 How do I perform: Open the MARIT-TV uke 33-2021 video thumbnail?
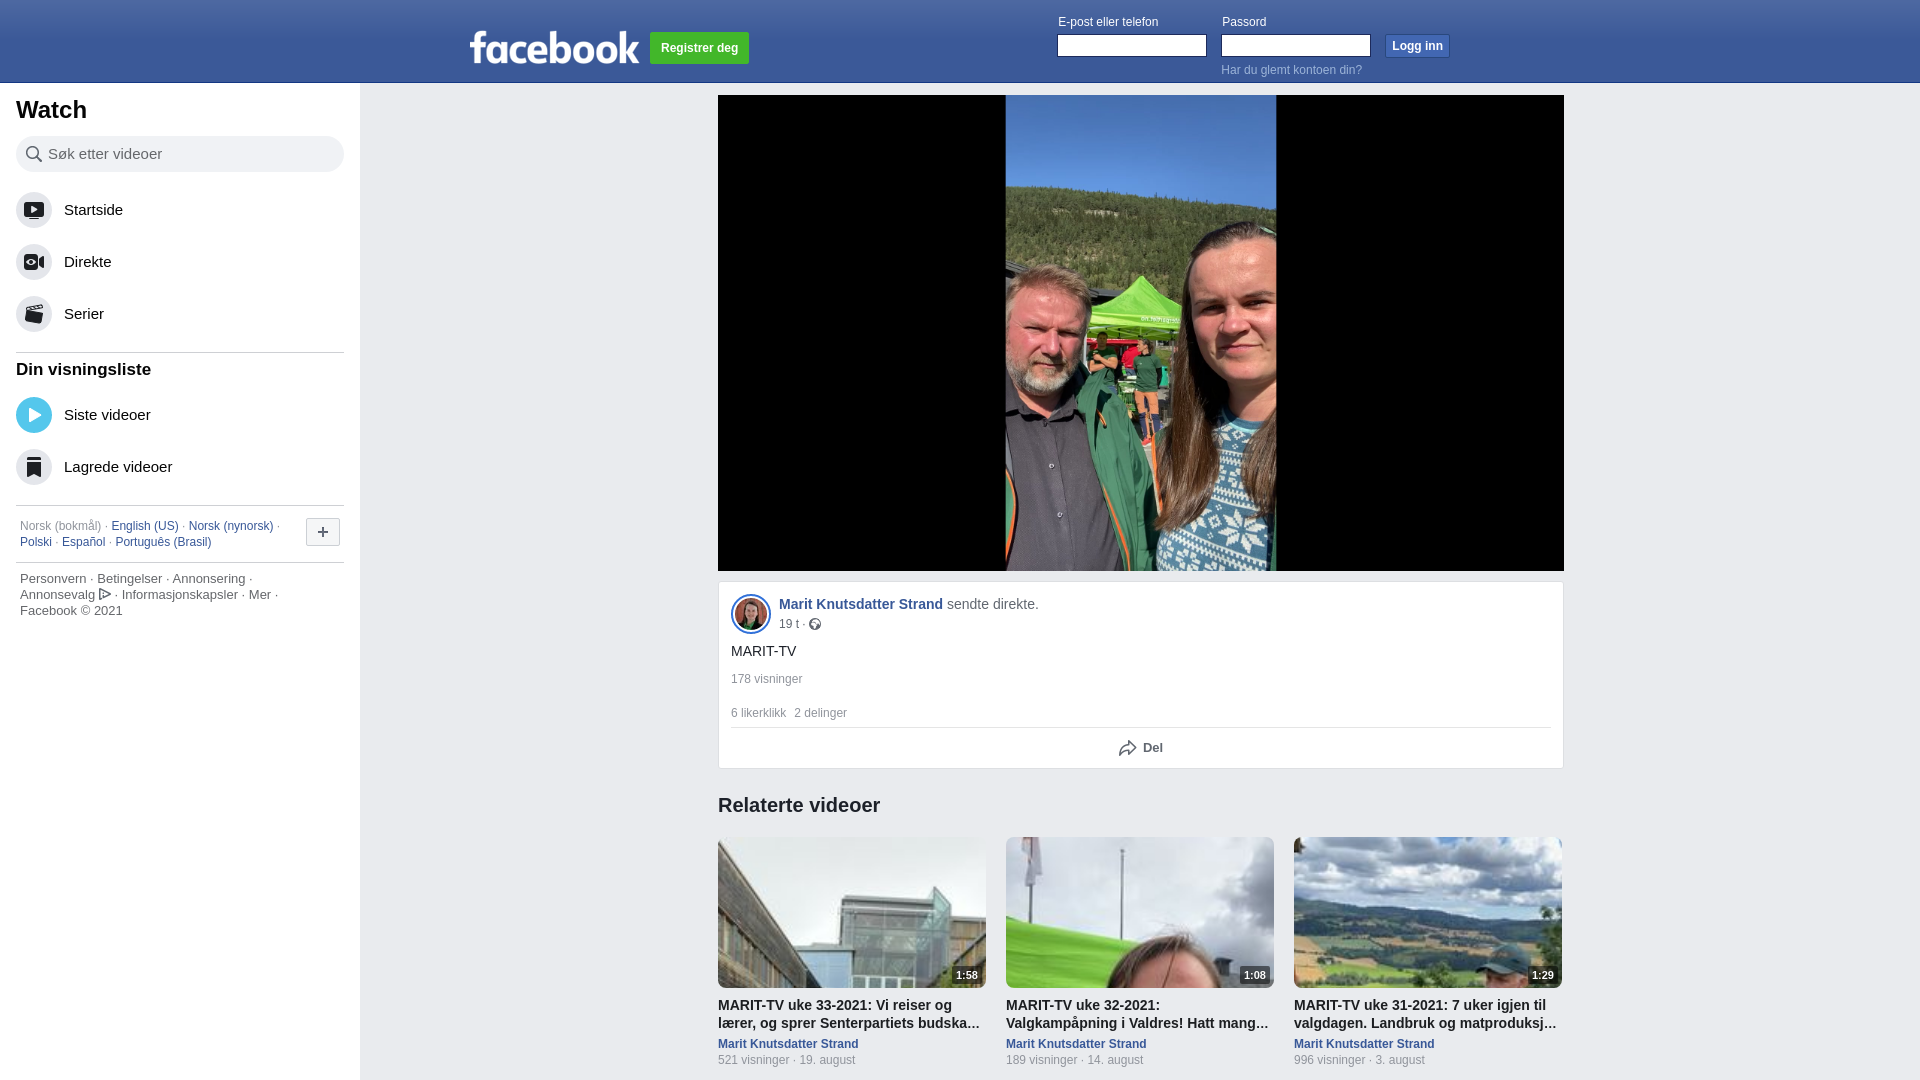(x=852, y=912)
